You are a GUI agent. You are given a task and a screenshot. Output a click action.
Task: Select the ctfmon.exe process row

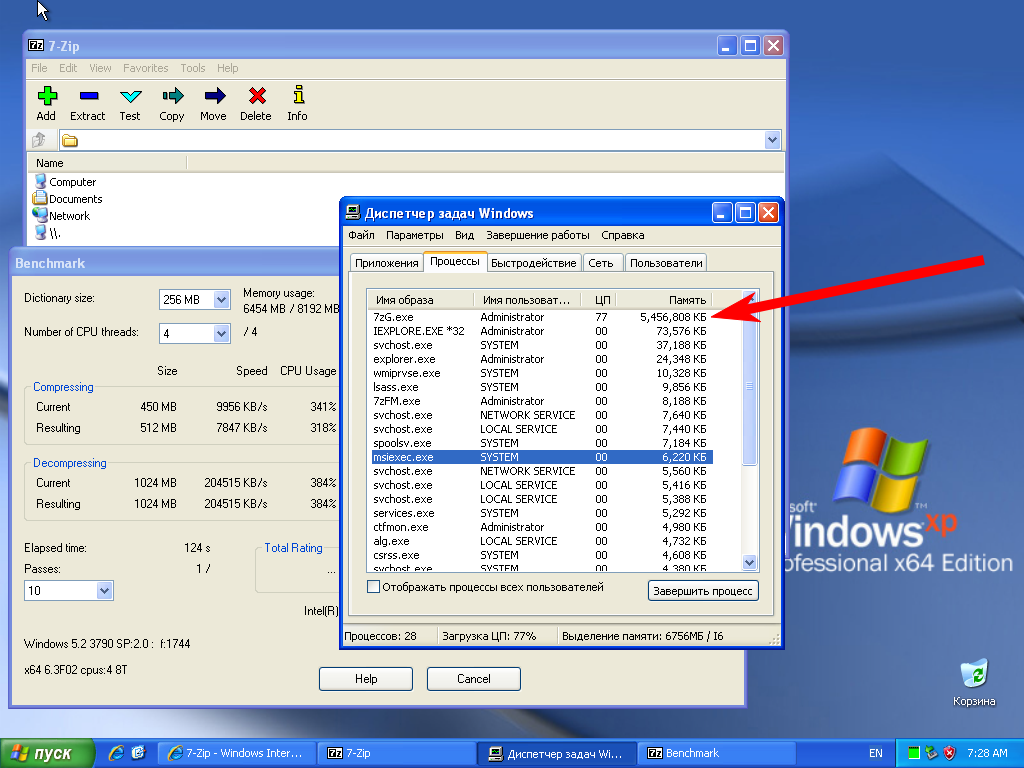pos(542,527)
